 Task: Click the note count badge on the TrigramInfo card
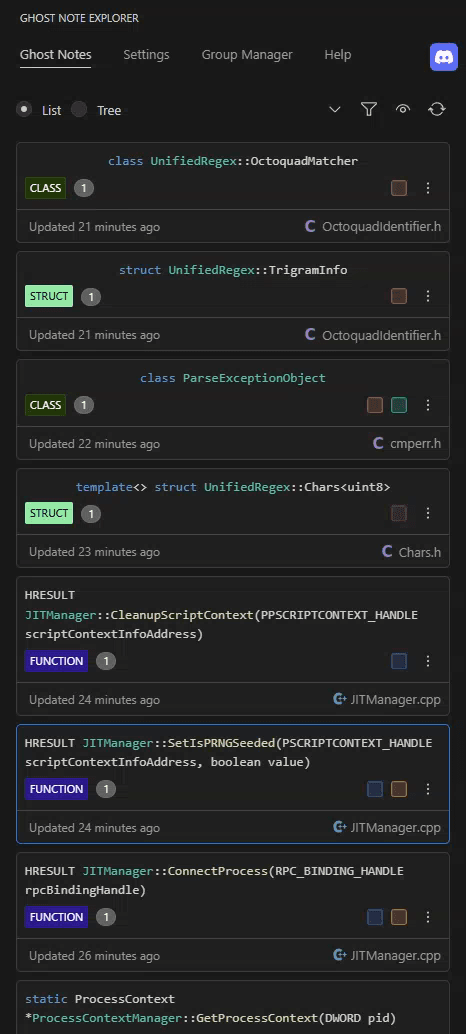click(91, 297)
